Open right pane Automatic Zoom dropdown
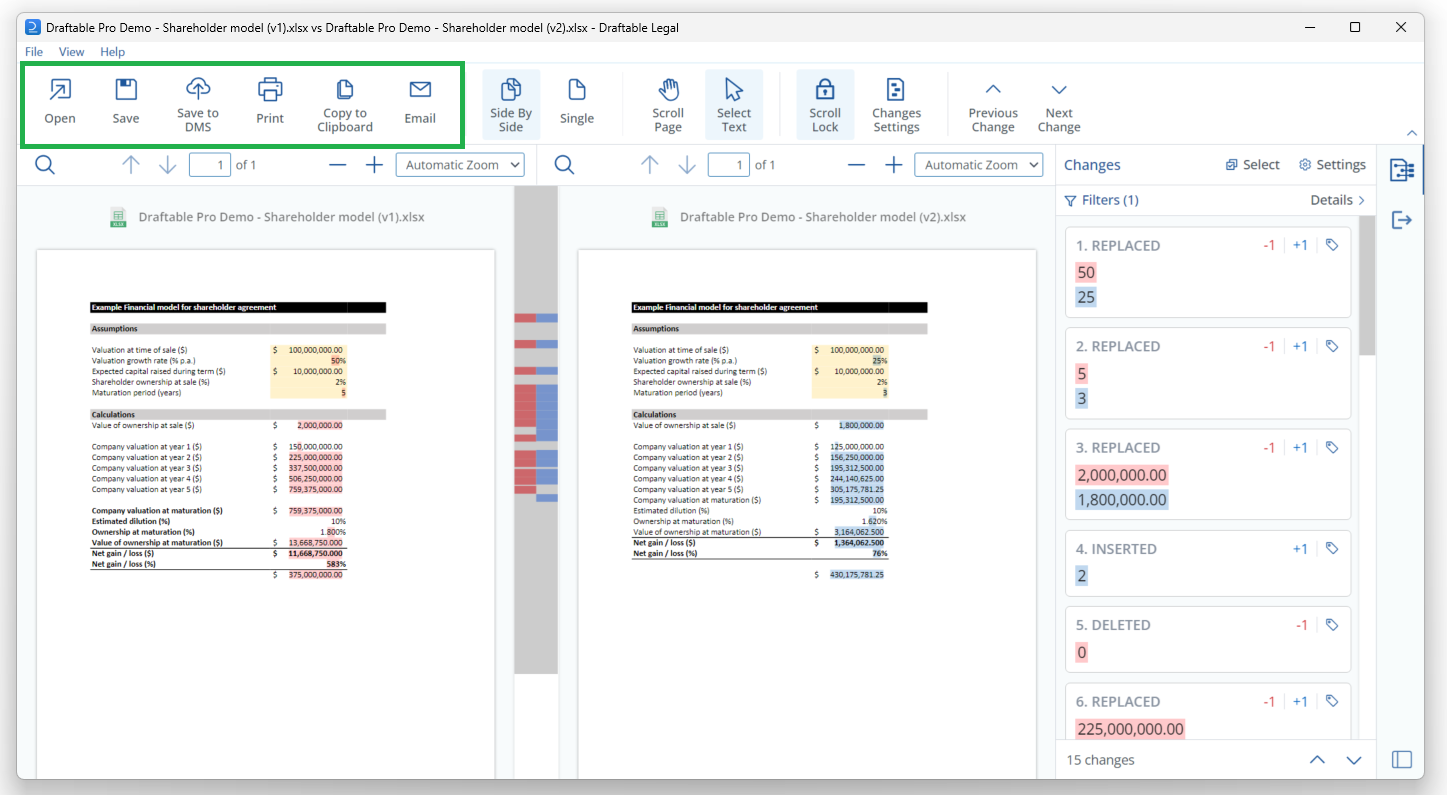This screenshot has height=795, width=1447. coord(979,165)
